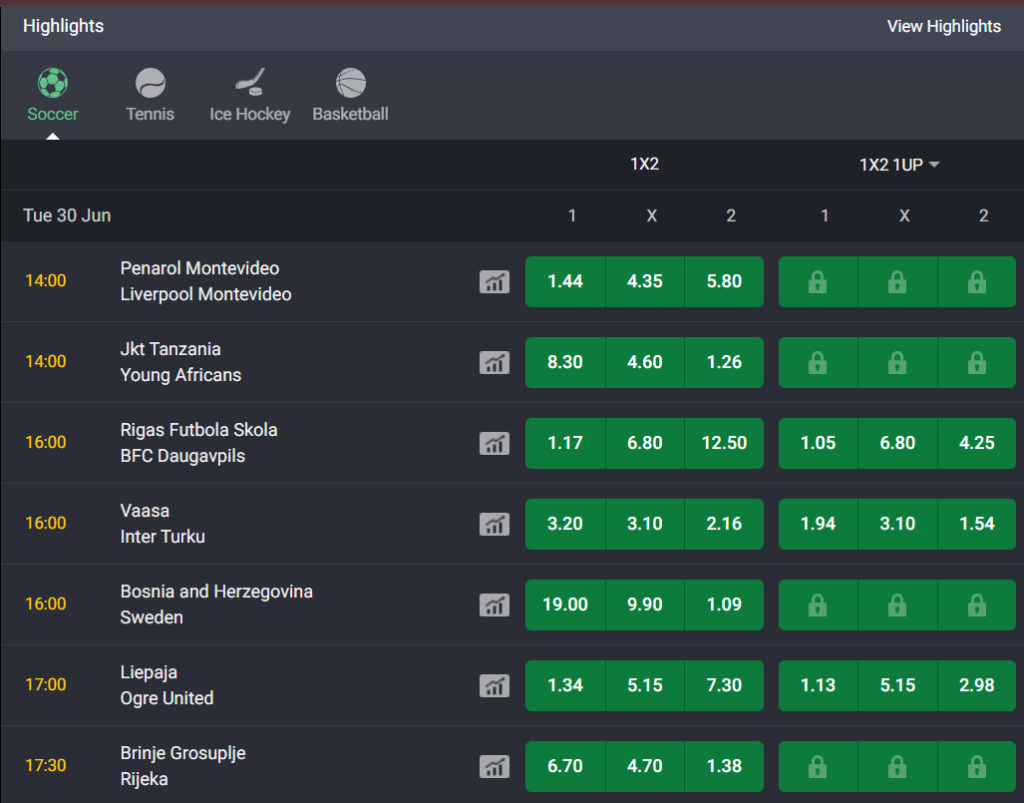Bet on Jkt Tanzania at 8.30
The height and width of the screenshot is (803, 1024).
tap(566, 363)
